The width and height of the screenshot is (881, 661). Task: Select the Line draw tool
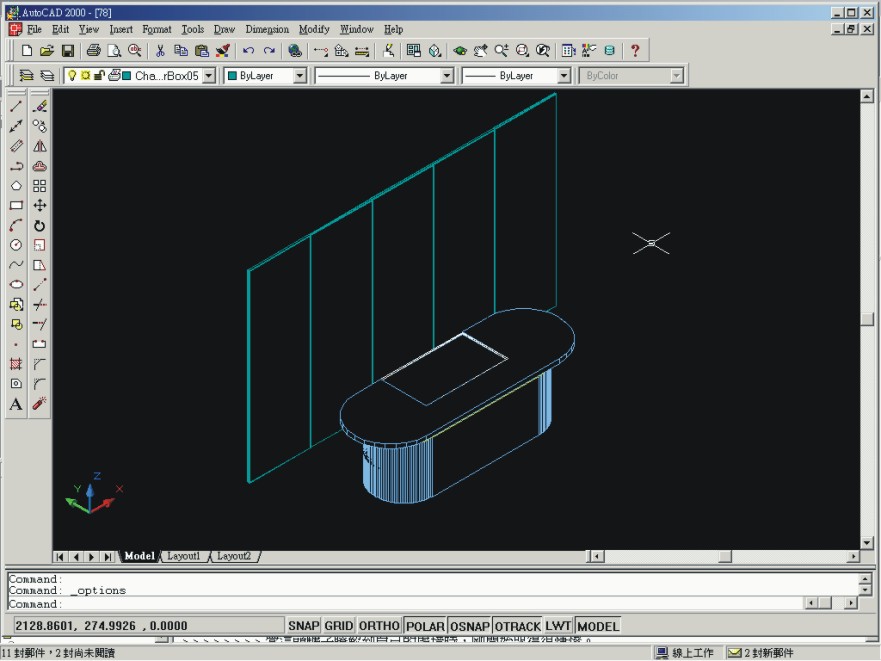16,106
